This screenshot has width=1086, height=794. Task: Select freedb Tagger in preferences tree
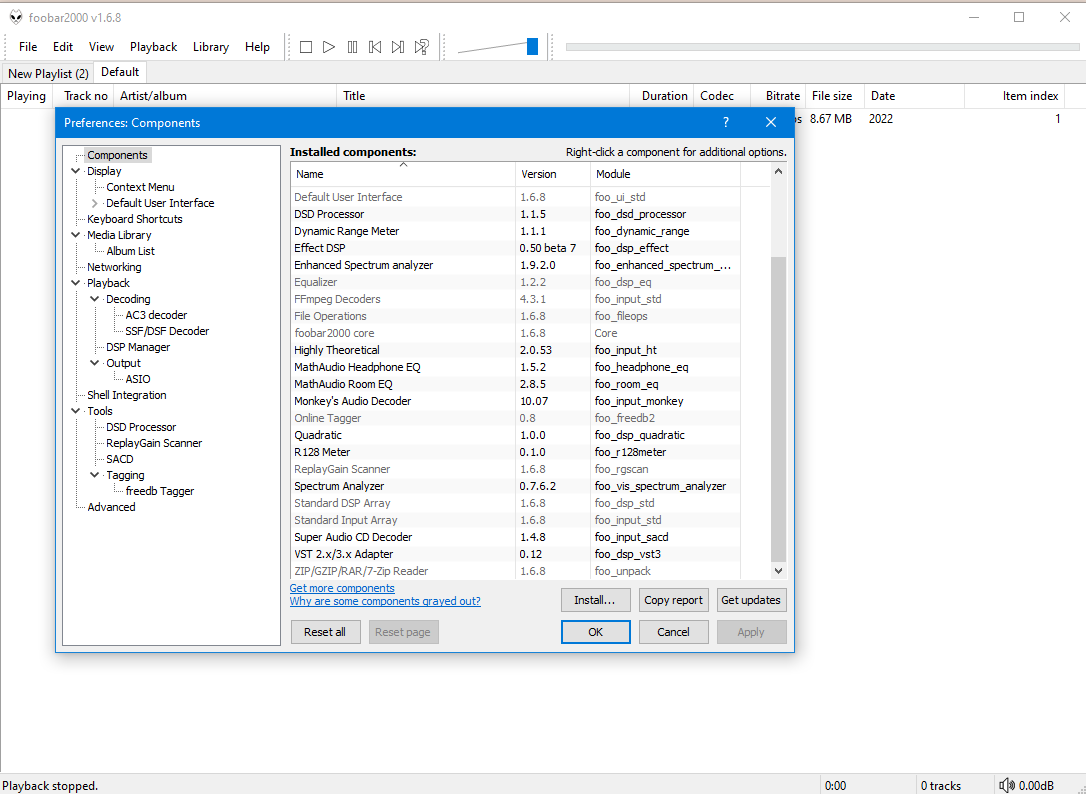[159, 491]
